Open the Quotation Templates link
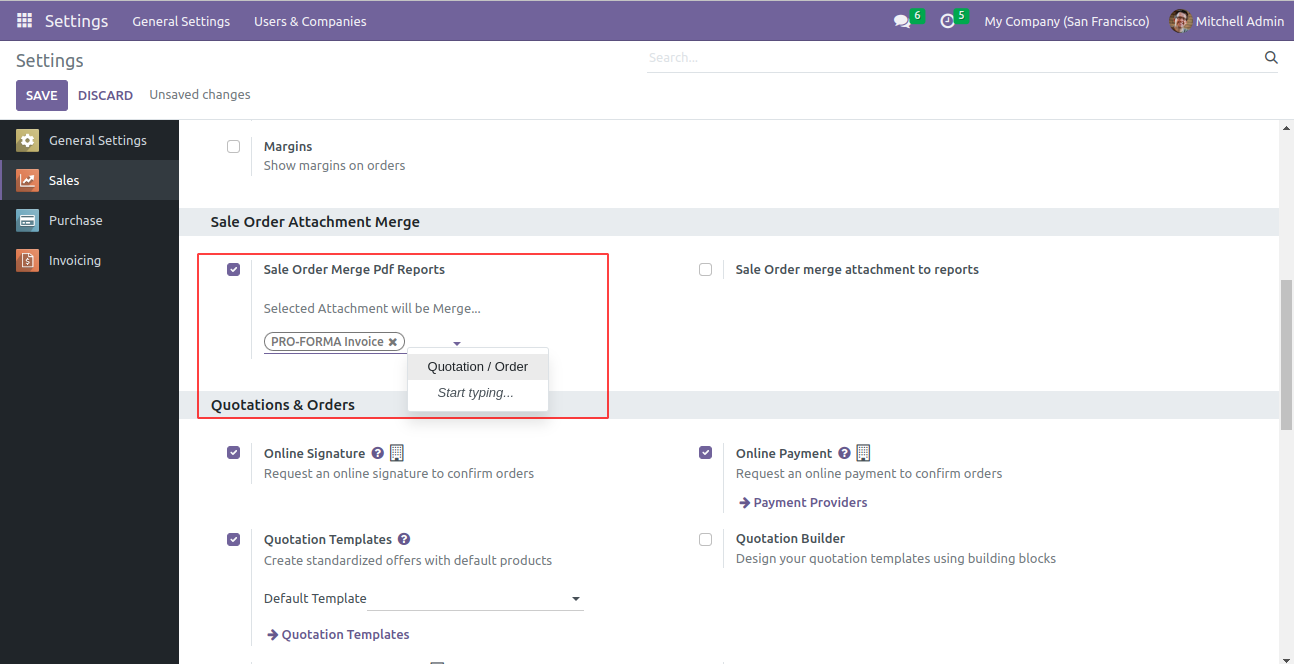The image size is (1294, 664). click(338, 634)
